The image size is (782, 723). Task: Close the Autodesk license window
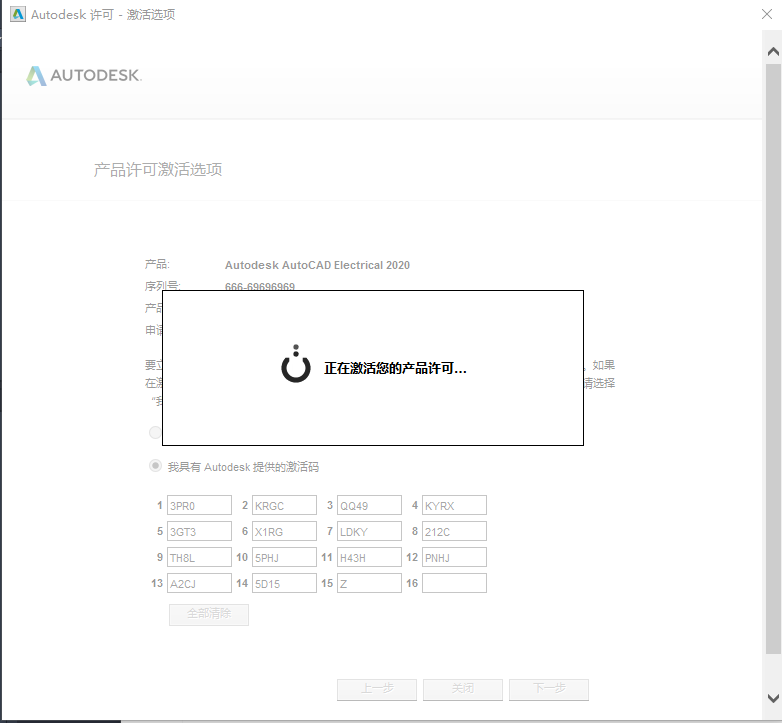(767, 14)
